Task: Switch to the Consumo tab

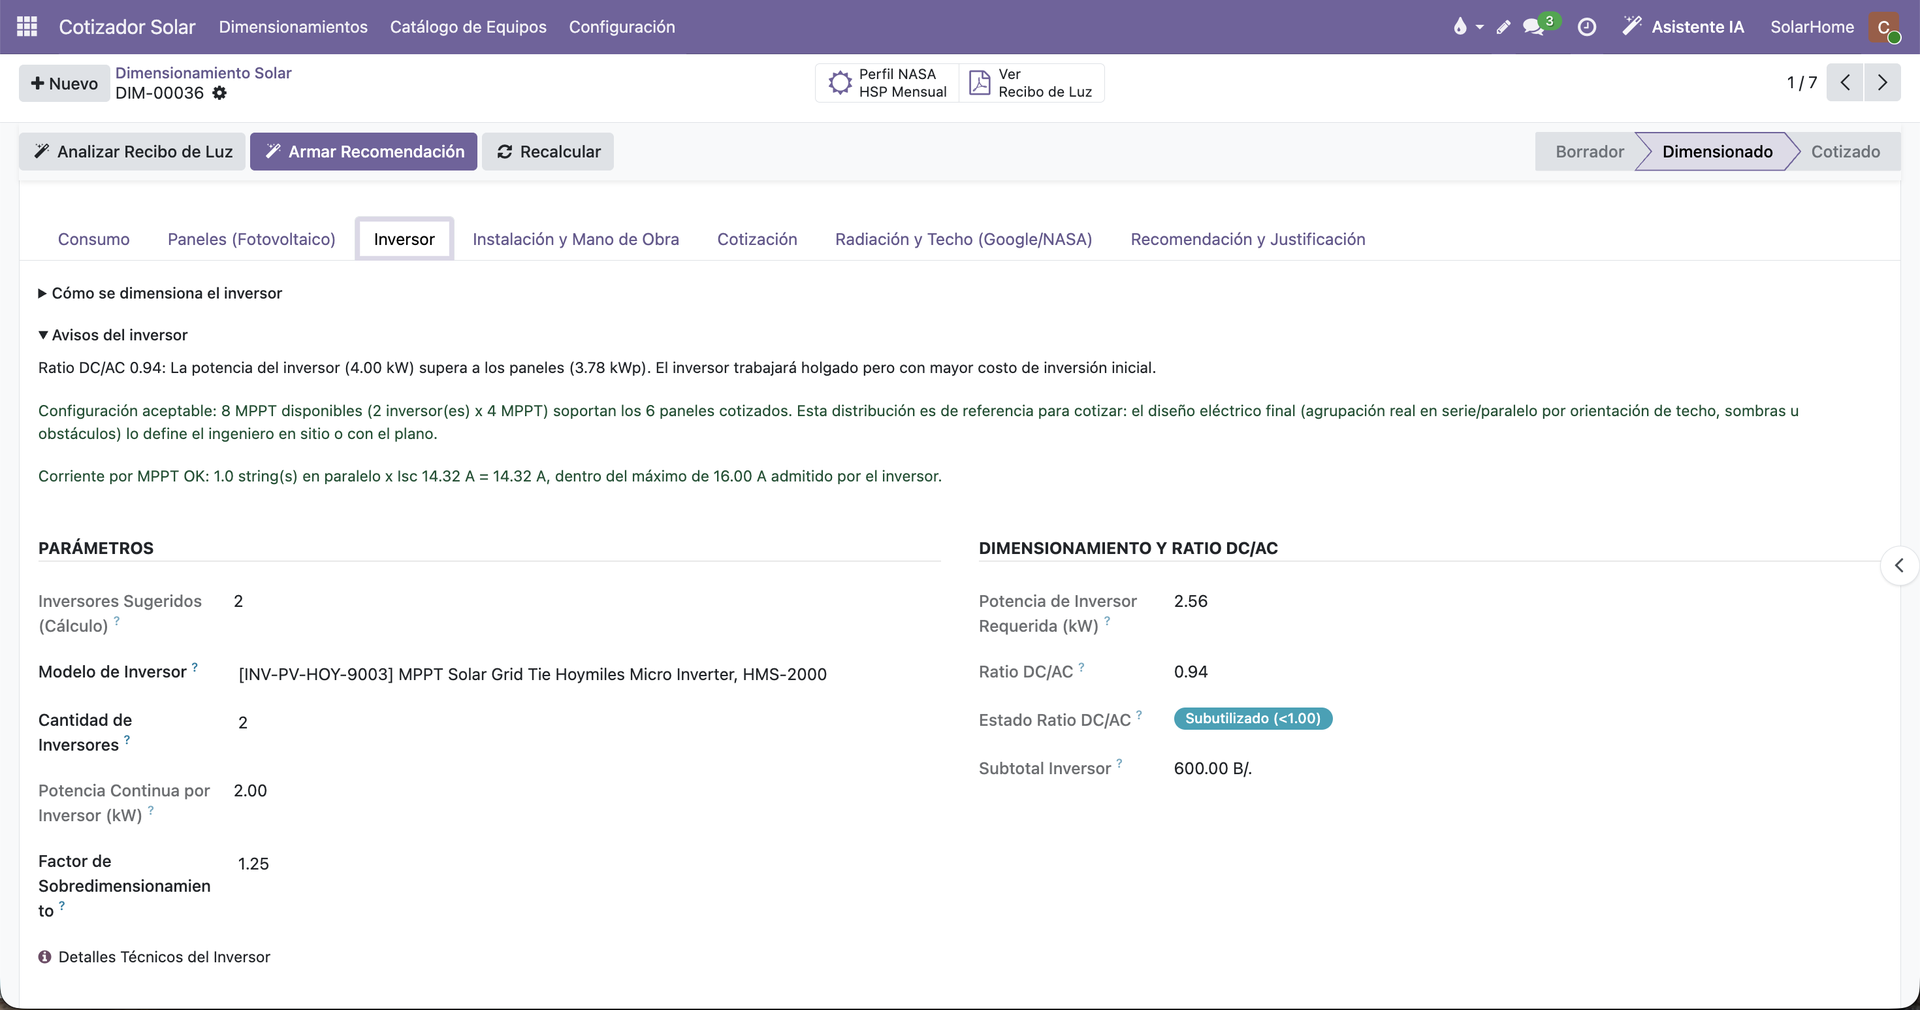Action: [x=94, y=239]
